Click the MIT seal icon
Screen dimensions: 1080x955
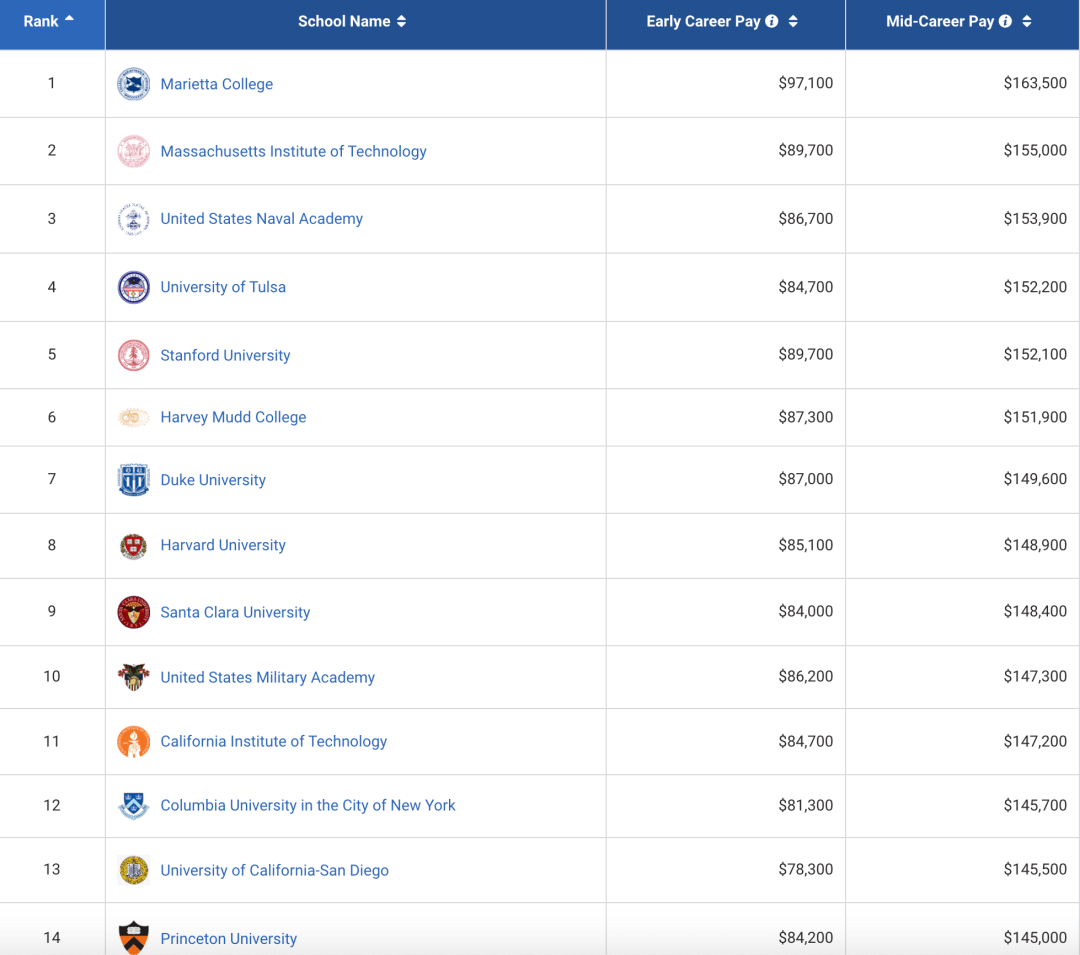(x=134, y=151)
